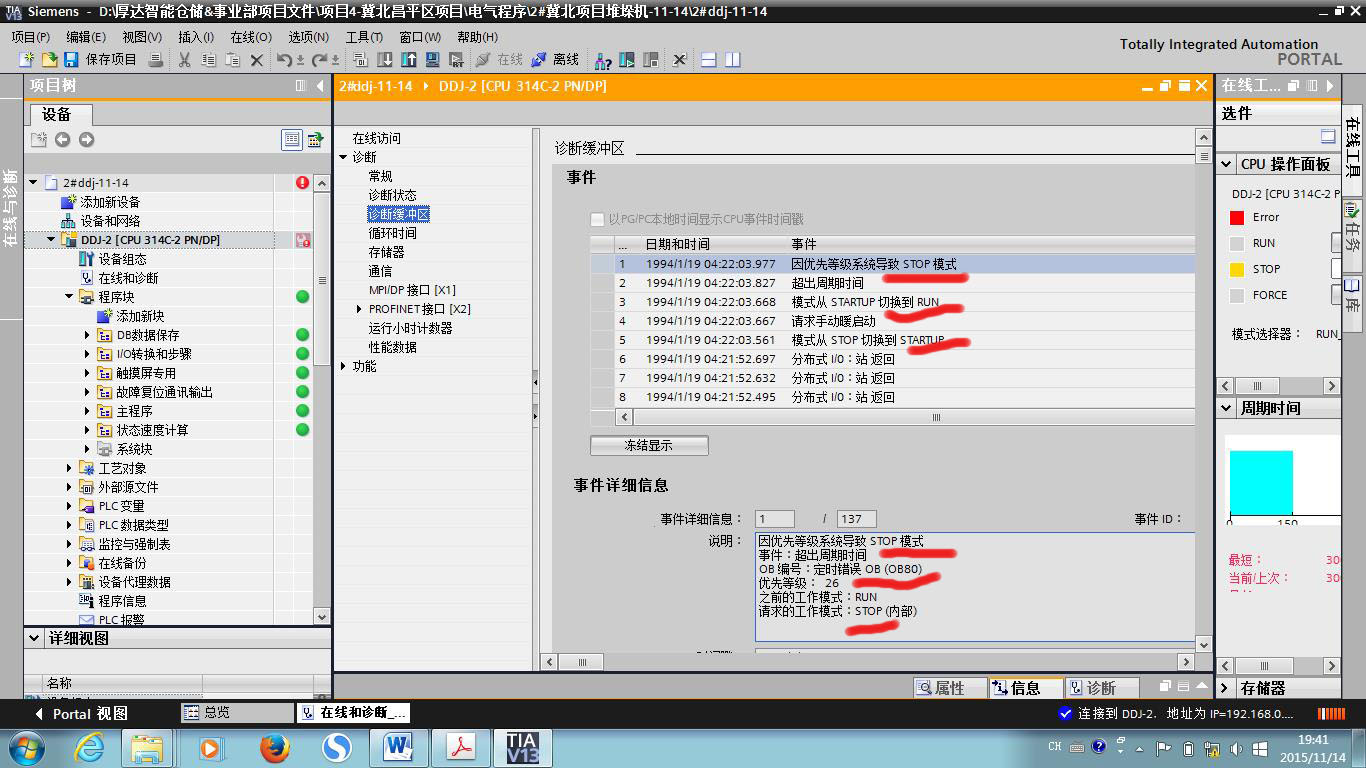
Task: Open Internet Explorer from the taskbar
Action: click(x=90, y=747)
